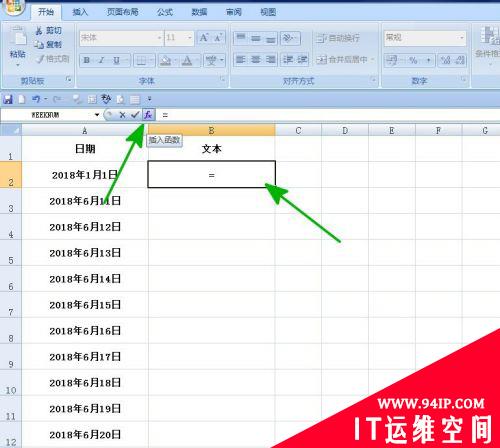Open the Name Box dropdown arrow
Screen dimensions: 500x448
click(97, 115)
